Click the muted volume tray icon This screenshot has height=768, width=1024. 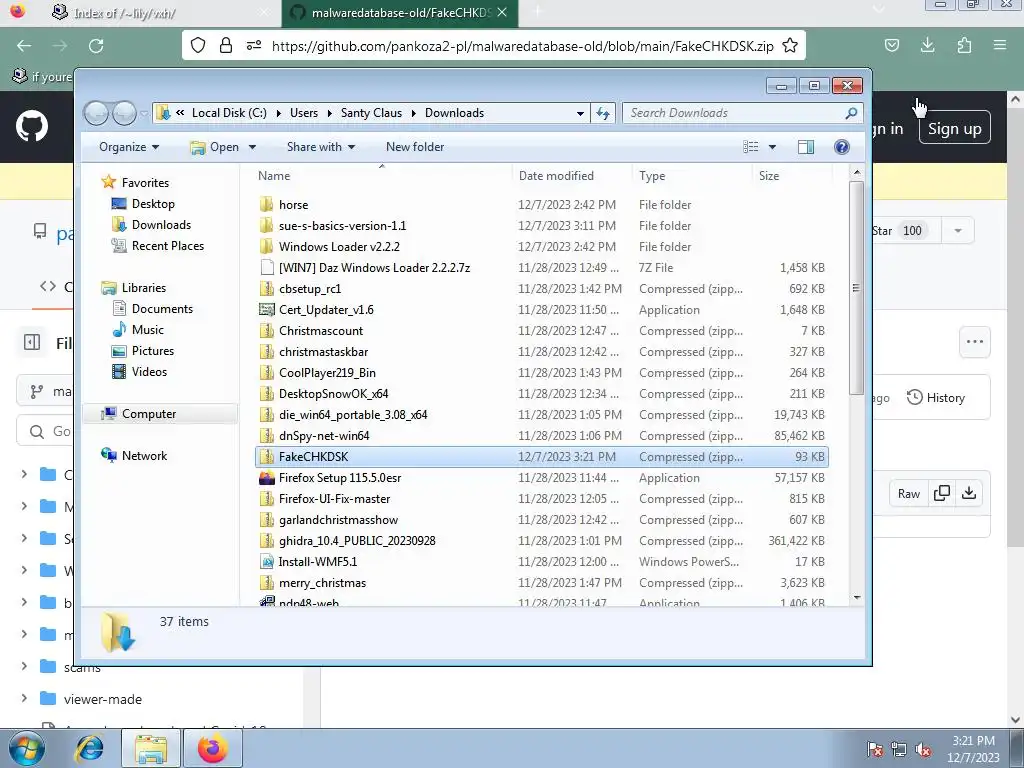point(923,749)
